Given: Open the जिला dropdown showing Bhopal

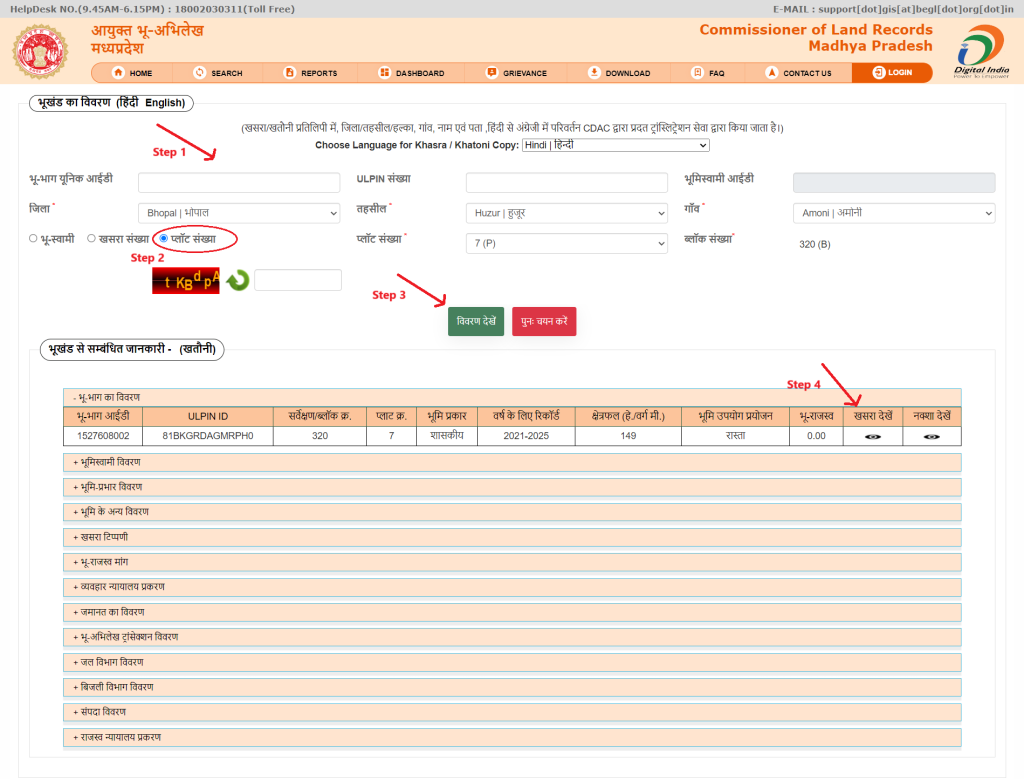Looking at the screenshot, I should click(x=238, y=214).
